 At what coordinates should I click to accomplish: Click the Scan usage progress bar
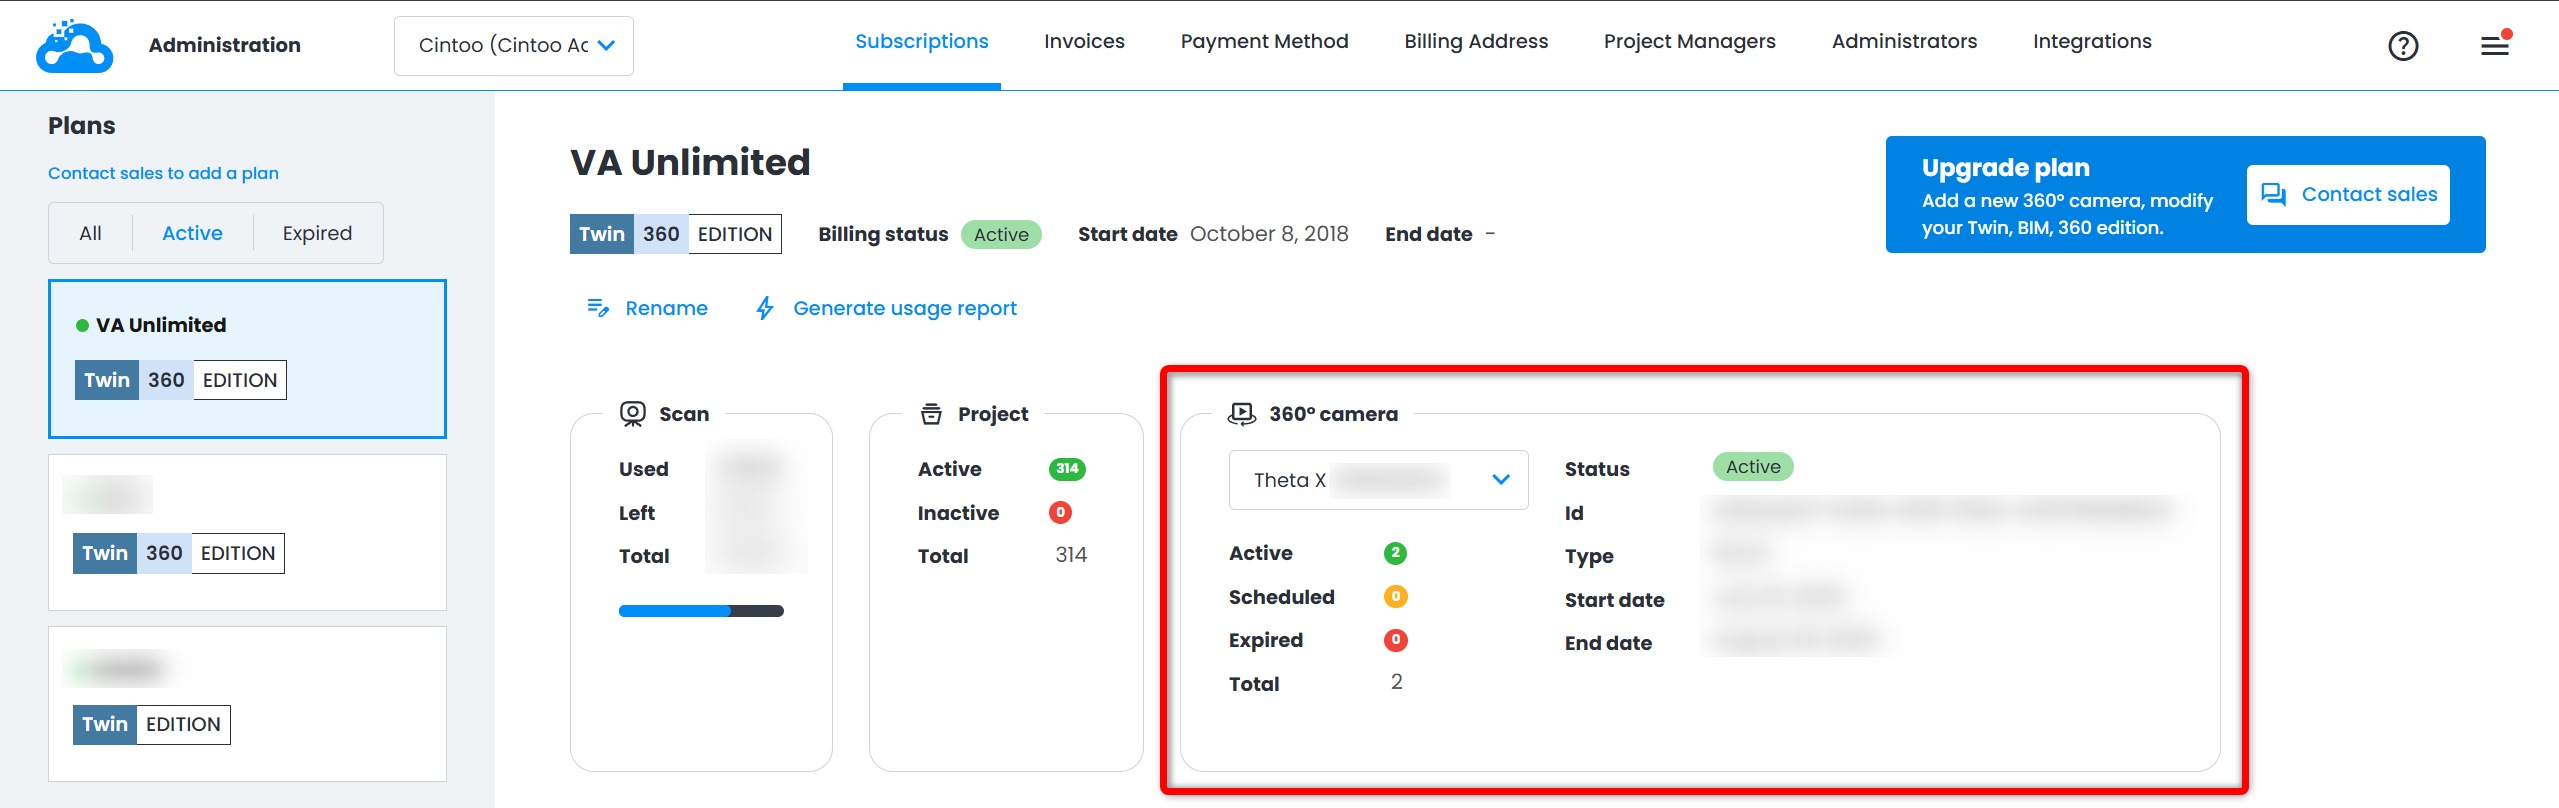pos(701,611)
